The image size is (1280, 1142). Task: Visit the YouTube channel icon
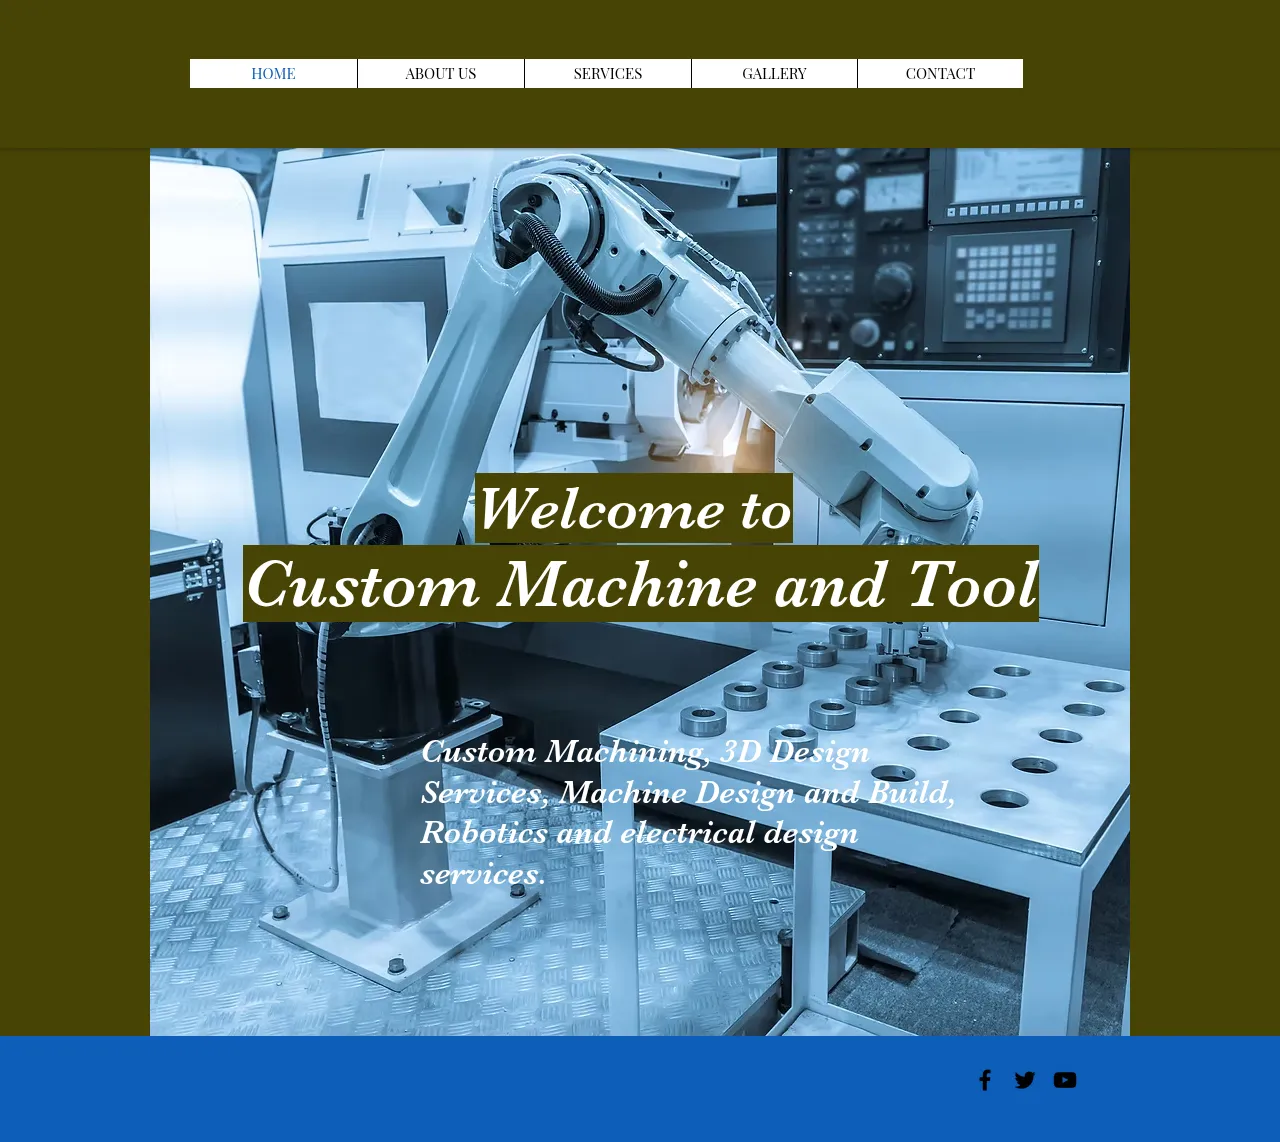tap(1065, 1080)
